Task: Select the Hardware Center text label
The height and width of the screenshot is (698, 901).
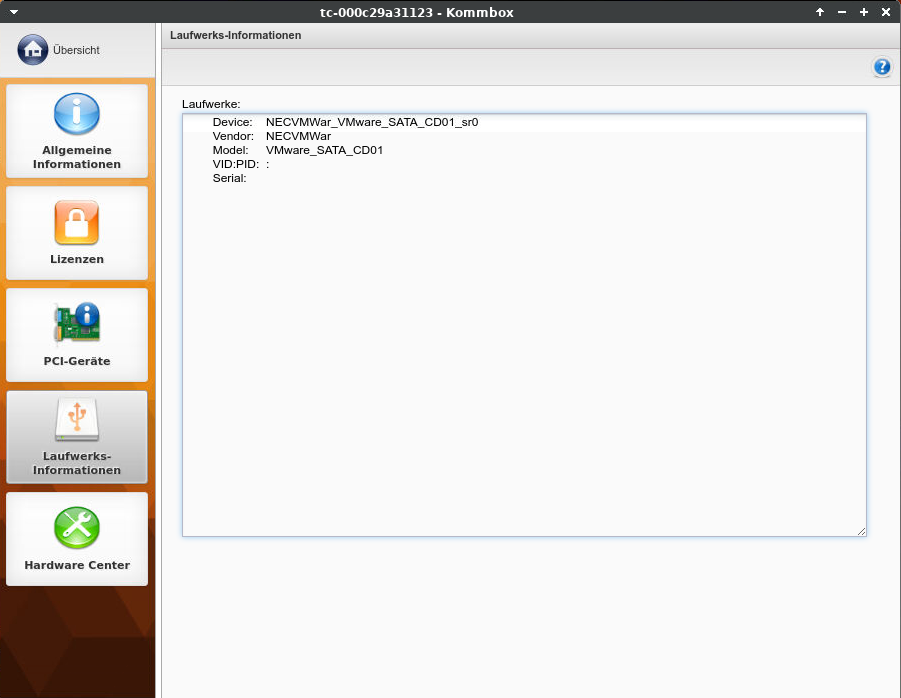Action: coord(77,565)
